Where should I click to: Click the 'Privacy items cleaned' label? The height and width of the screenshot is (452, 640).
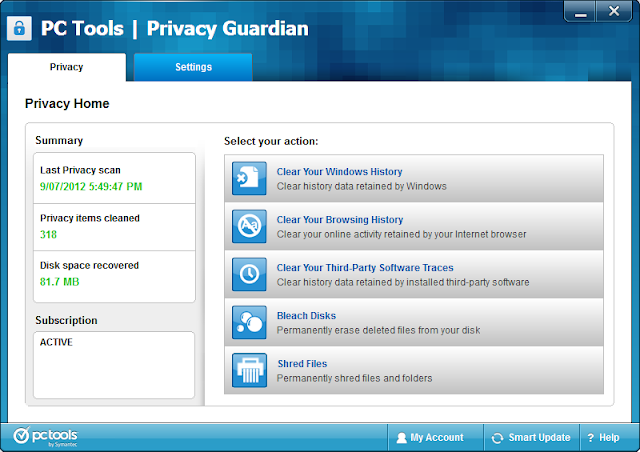(x=90, y=218)
